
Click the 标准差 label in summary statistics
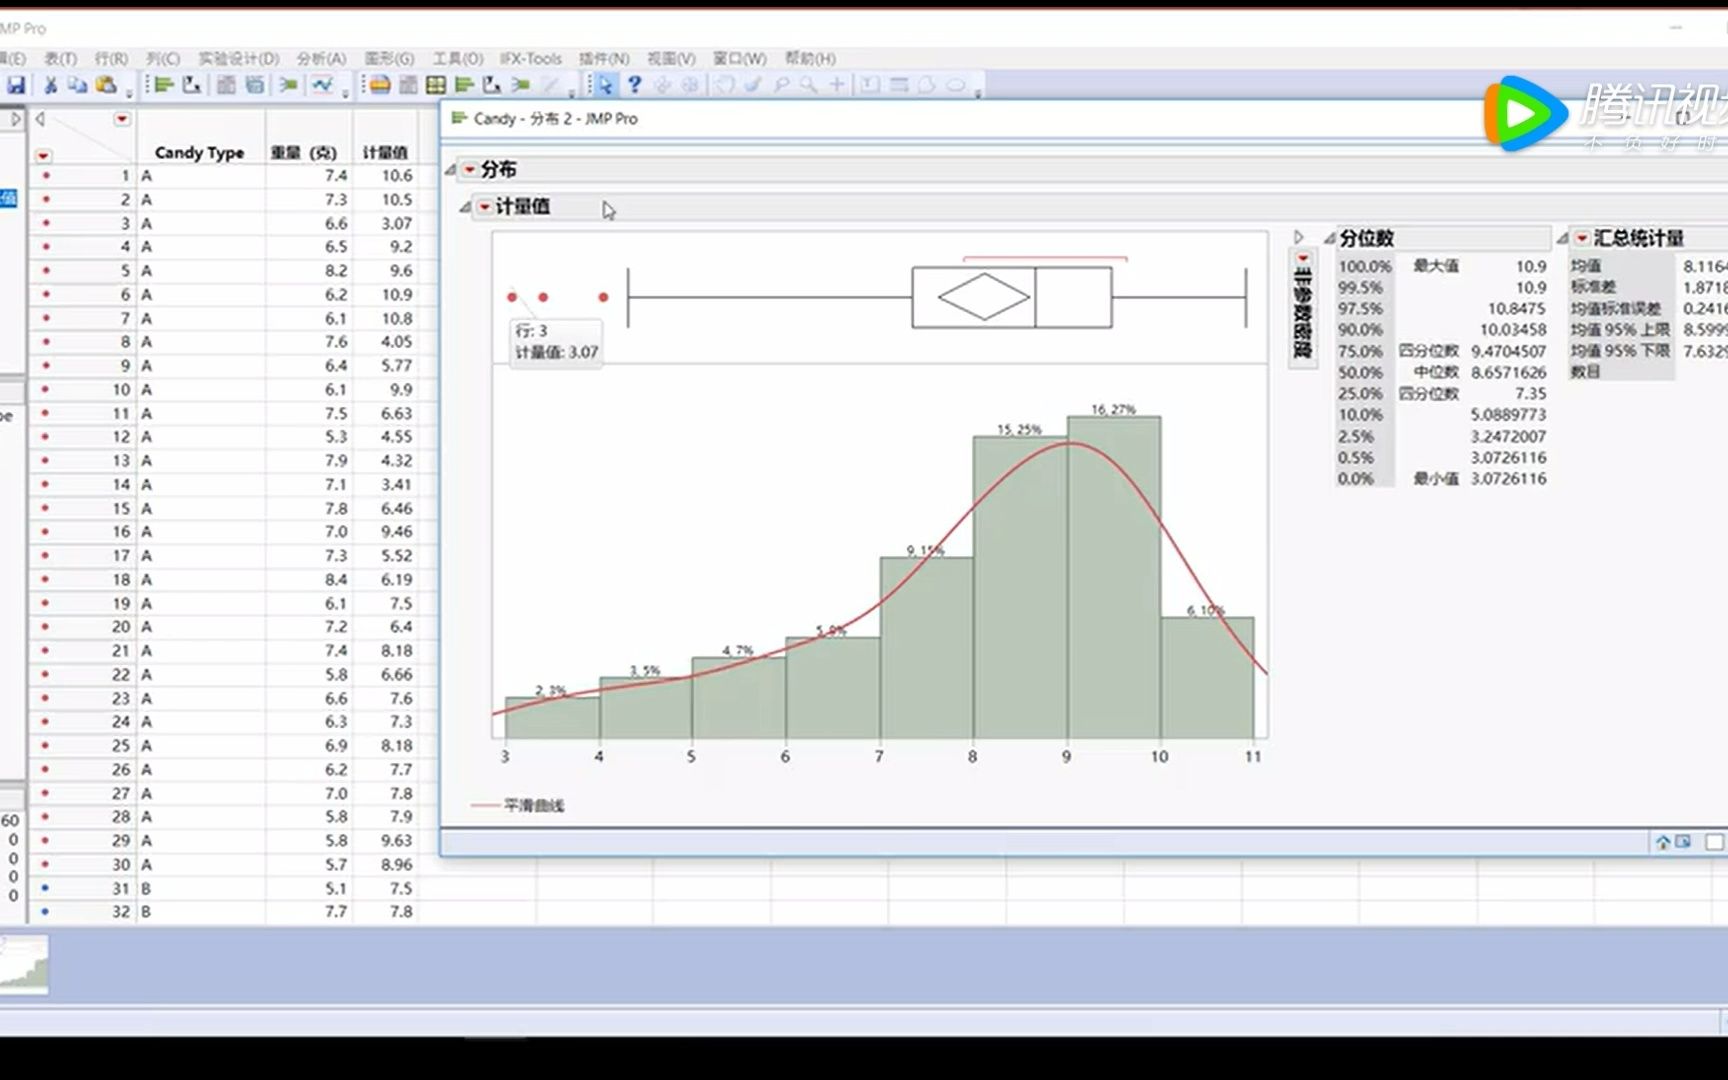pos(1593,287)
